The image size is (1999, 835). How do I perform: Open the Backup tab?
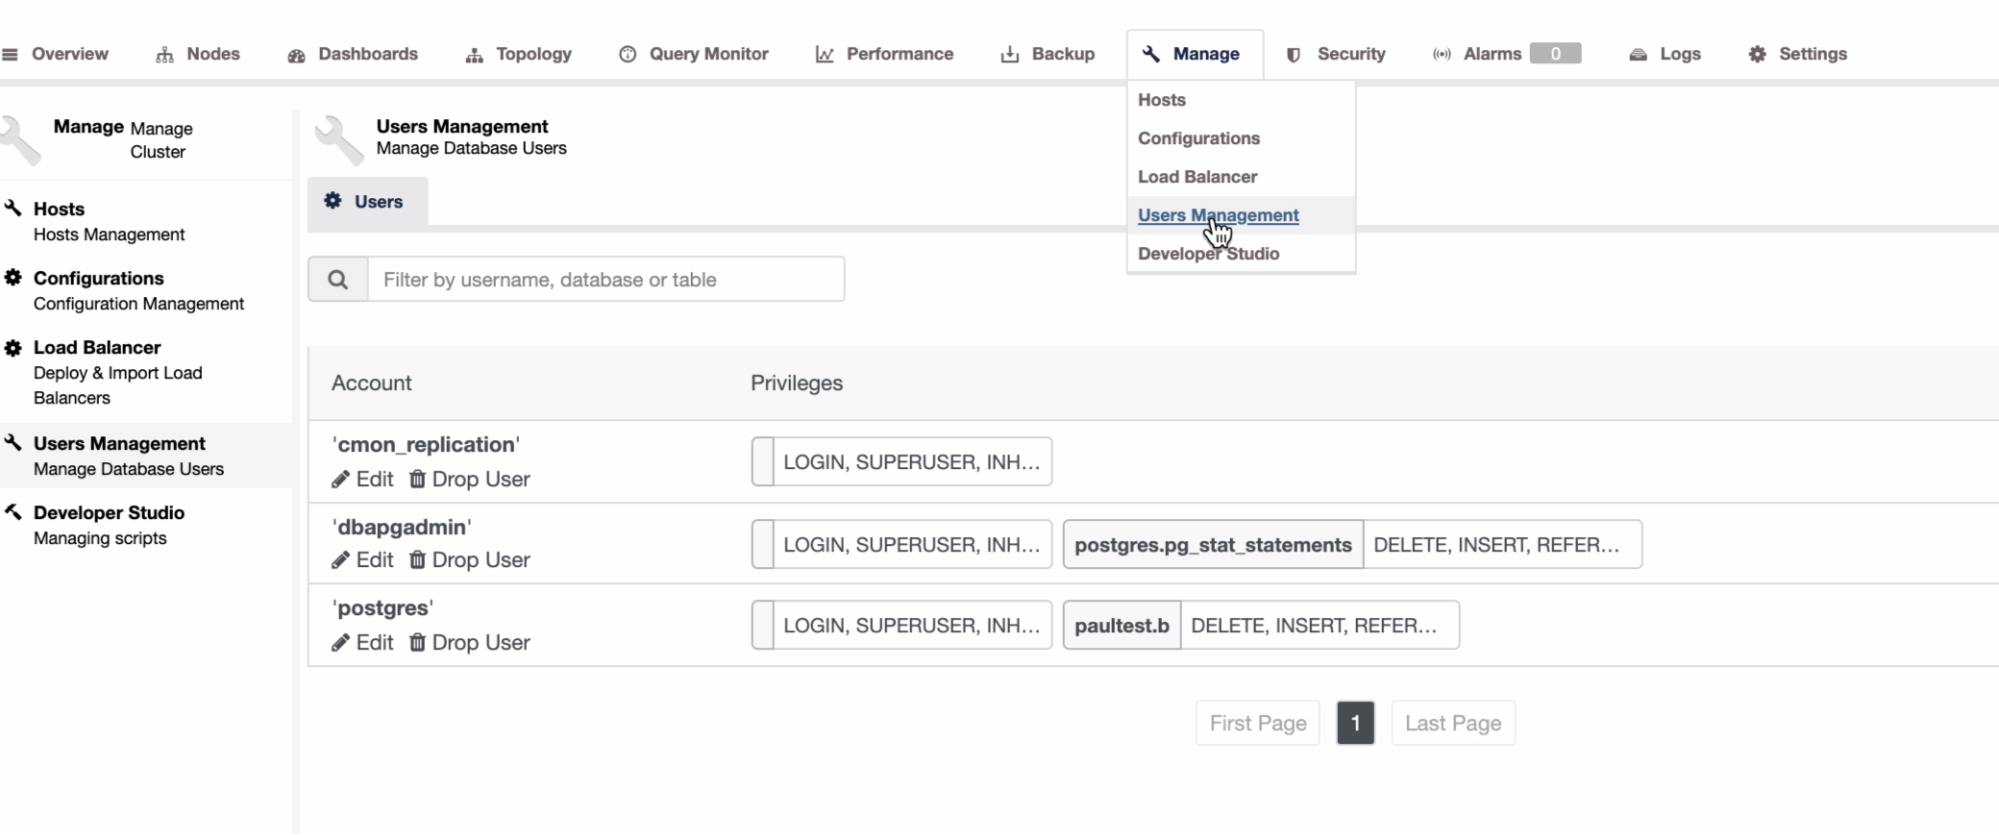pyautogui.click(x=1048, y=54)
